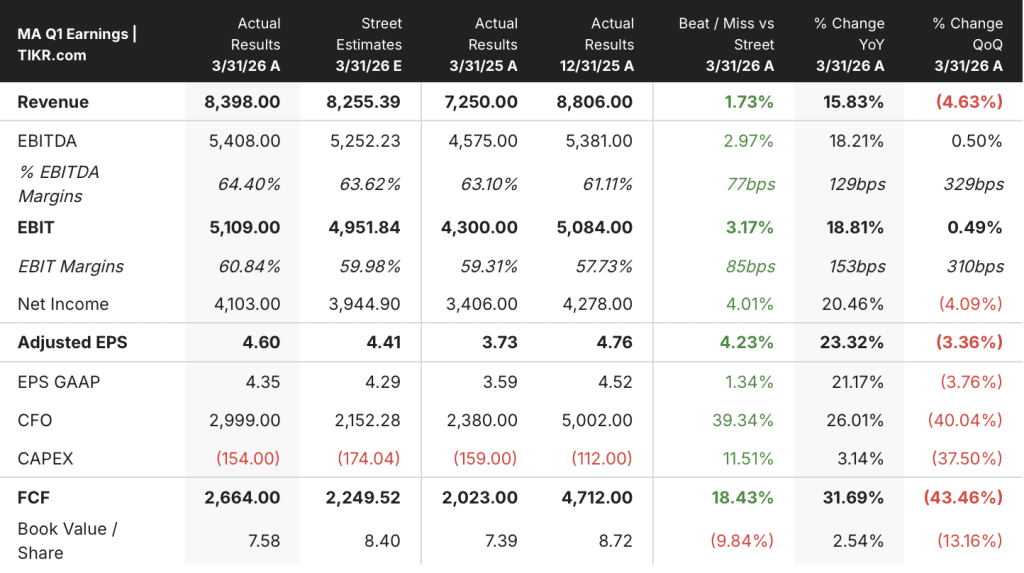Viewport: 1024px width, 573px height.
Task: Click the 153bps EBIT margin YoY change
Action: pyautogui.click(x=857, y=267)
